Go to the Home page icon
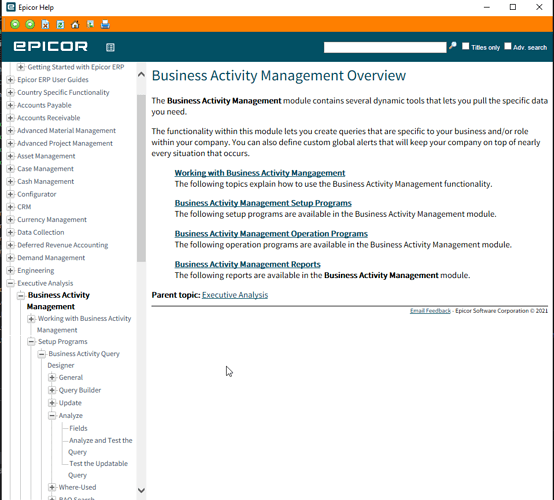 click(x=75, y=24)
